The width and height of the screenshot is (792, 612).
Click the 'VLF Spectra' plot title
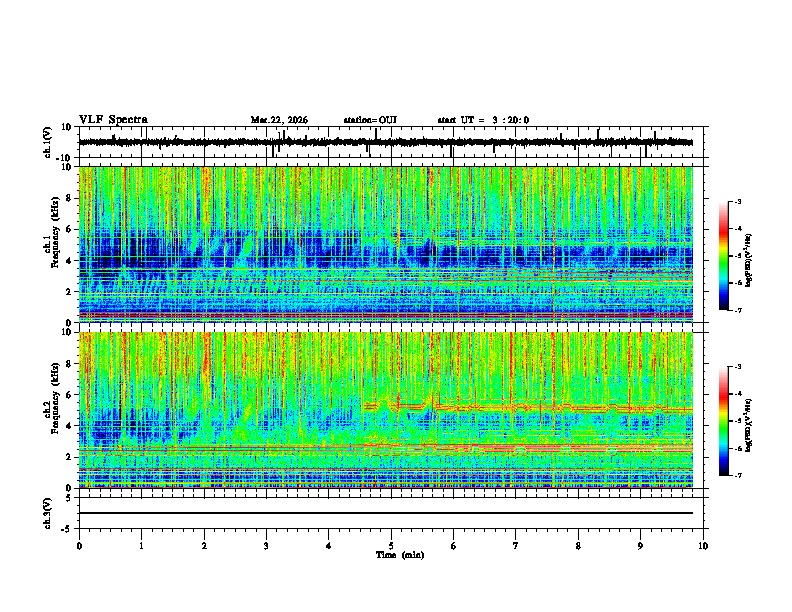[113, 120]
